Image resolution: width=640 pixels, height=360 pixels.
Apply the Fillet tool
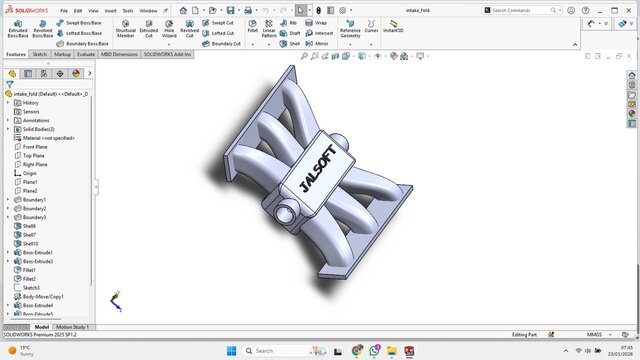pyautogui.click(x=253, y=26)
